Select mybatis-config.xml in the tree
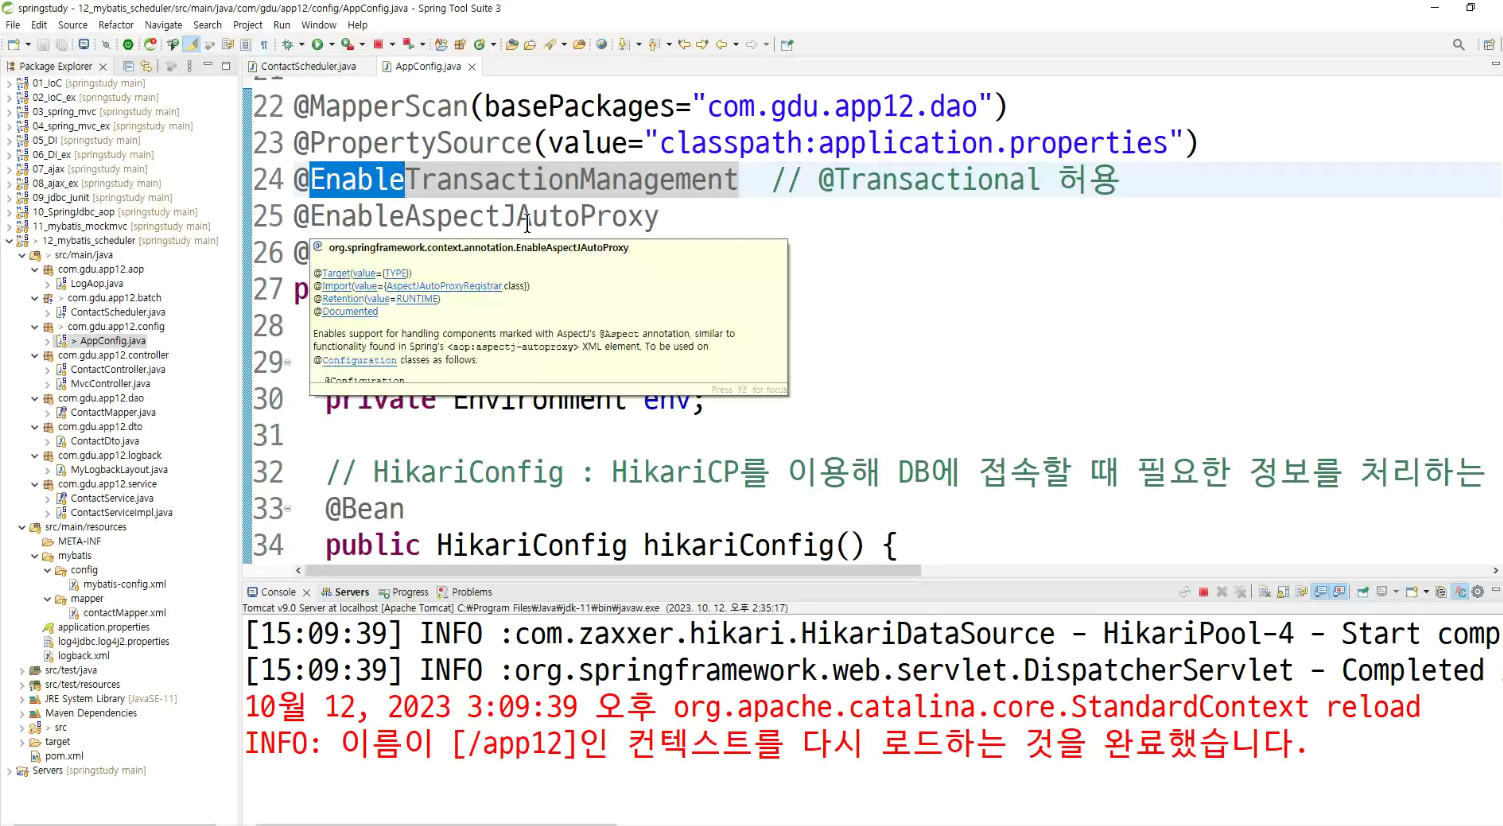This screenshot has width=1503, height=826. [124, 584]
